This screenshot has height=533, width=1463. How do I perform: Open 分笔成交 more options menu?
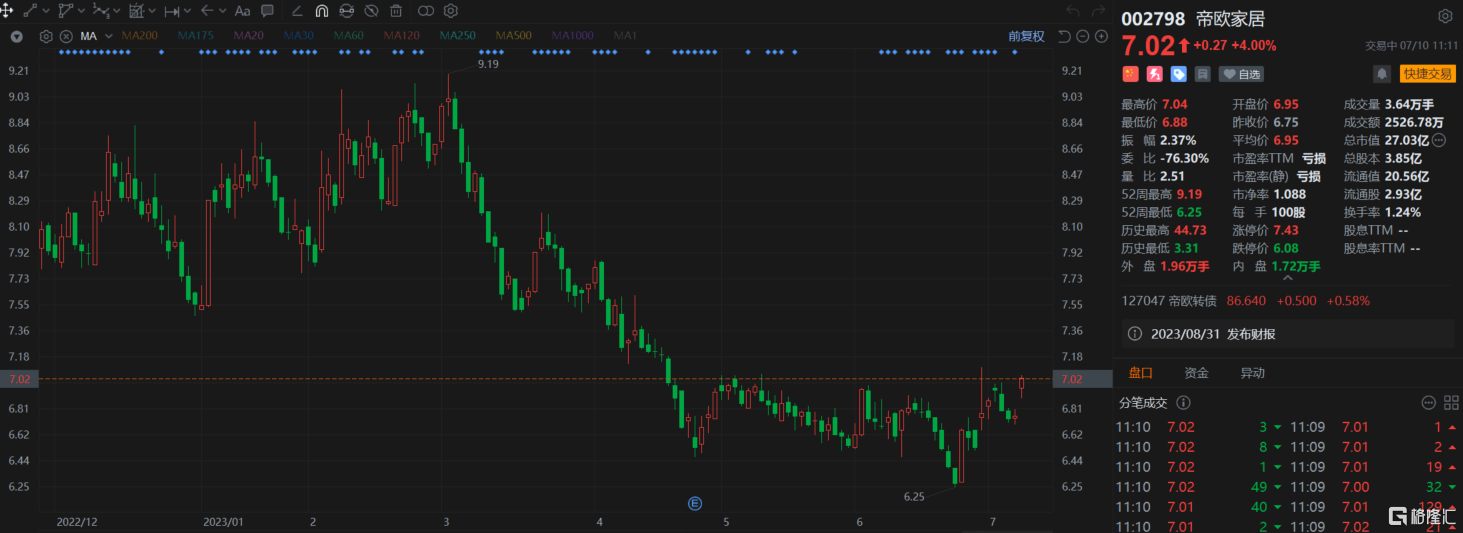click(1428, 402)
